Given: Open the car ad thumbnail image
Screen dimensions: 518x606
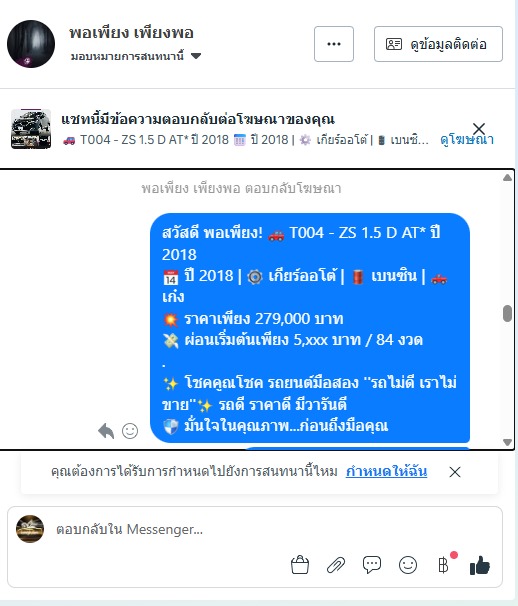Looking at the screenshot, I should pos(31,129).
